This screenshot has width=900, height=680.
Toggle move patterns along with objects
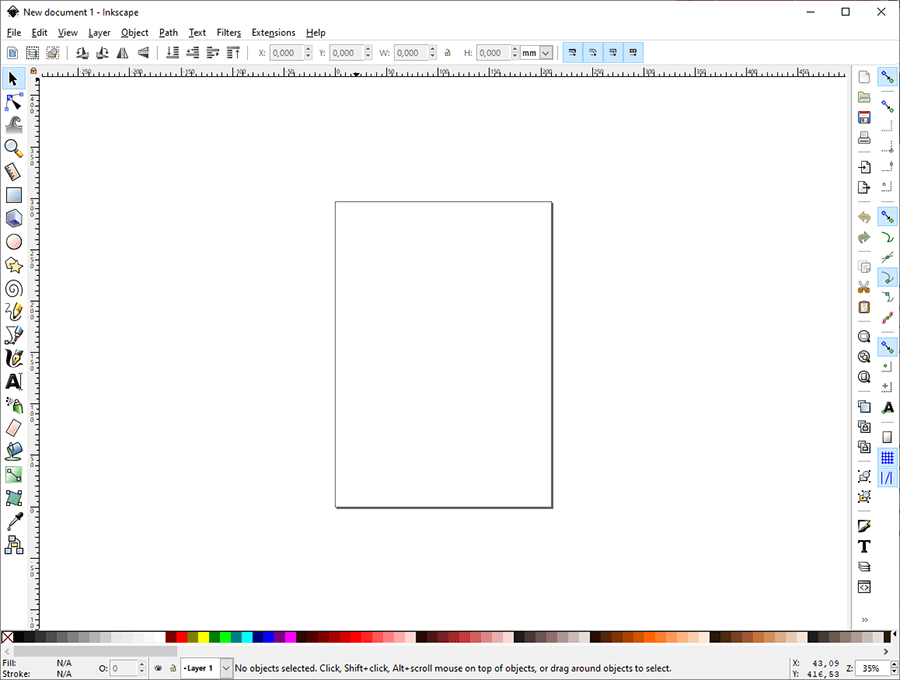633,53
